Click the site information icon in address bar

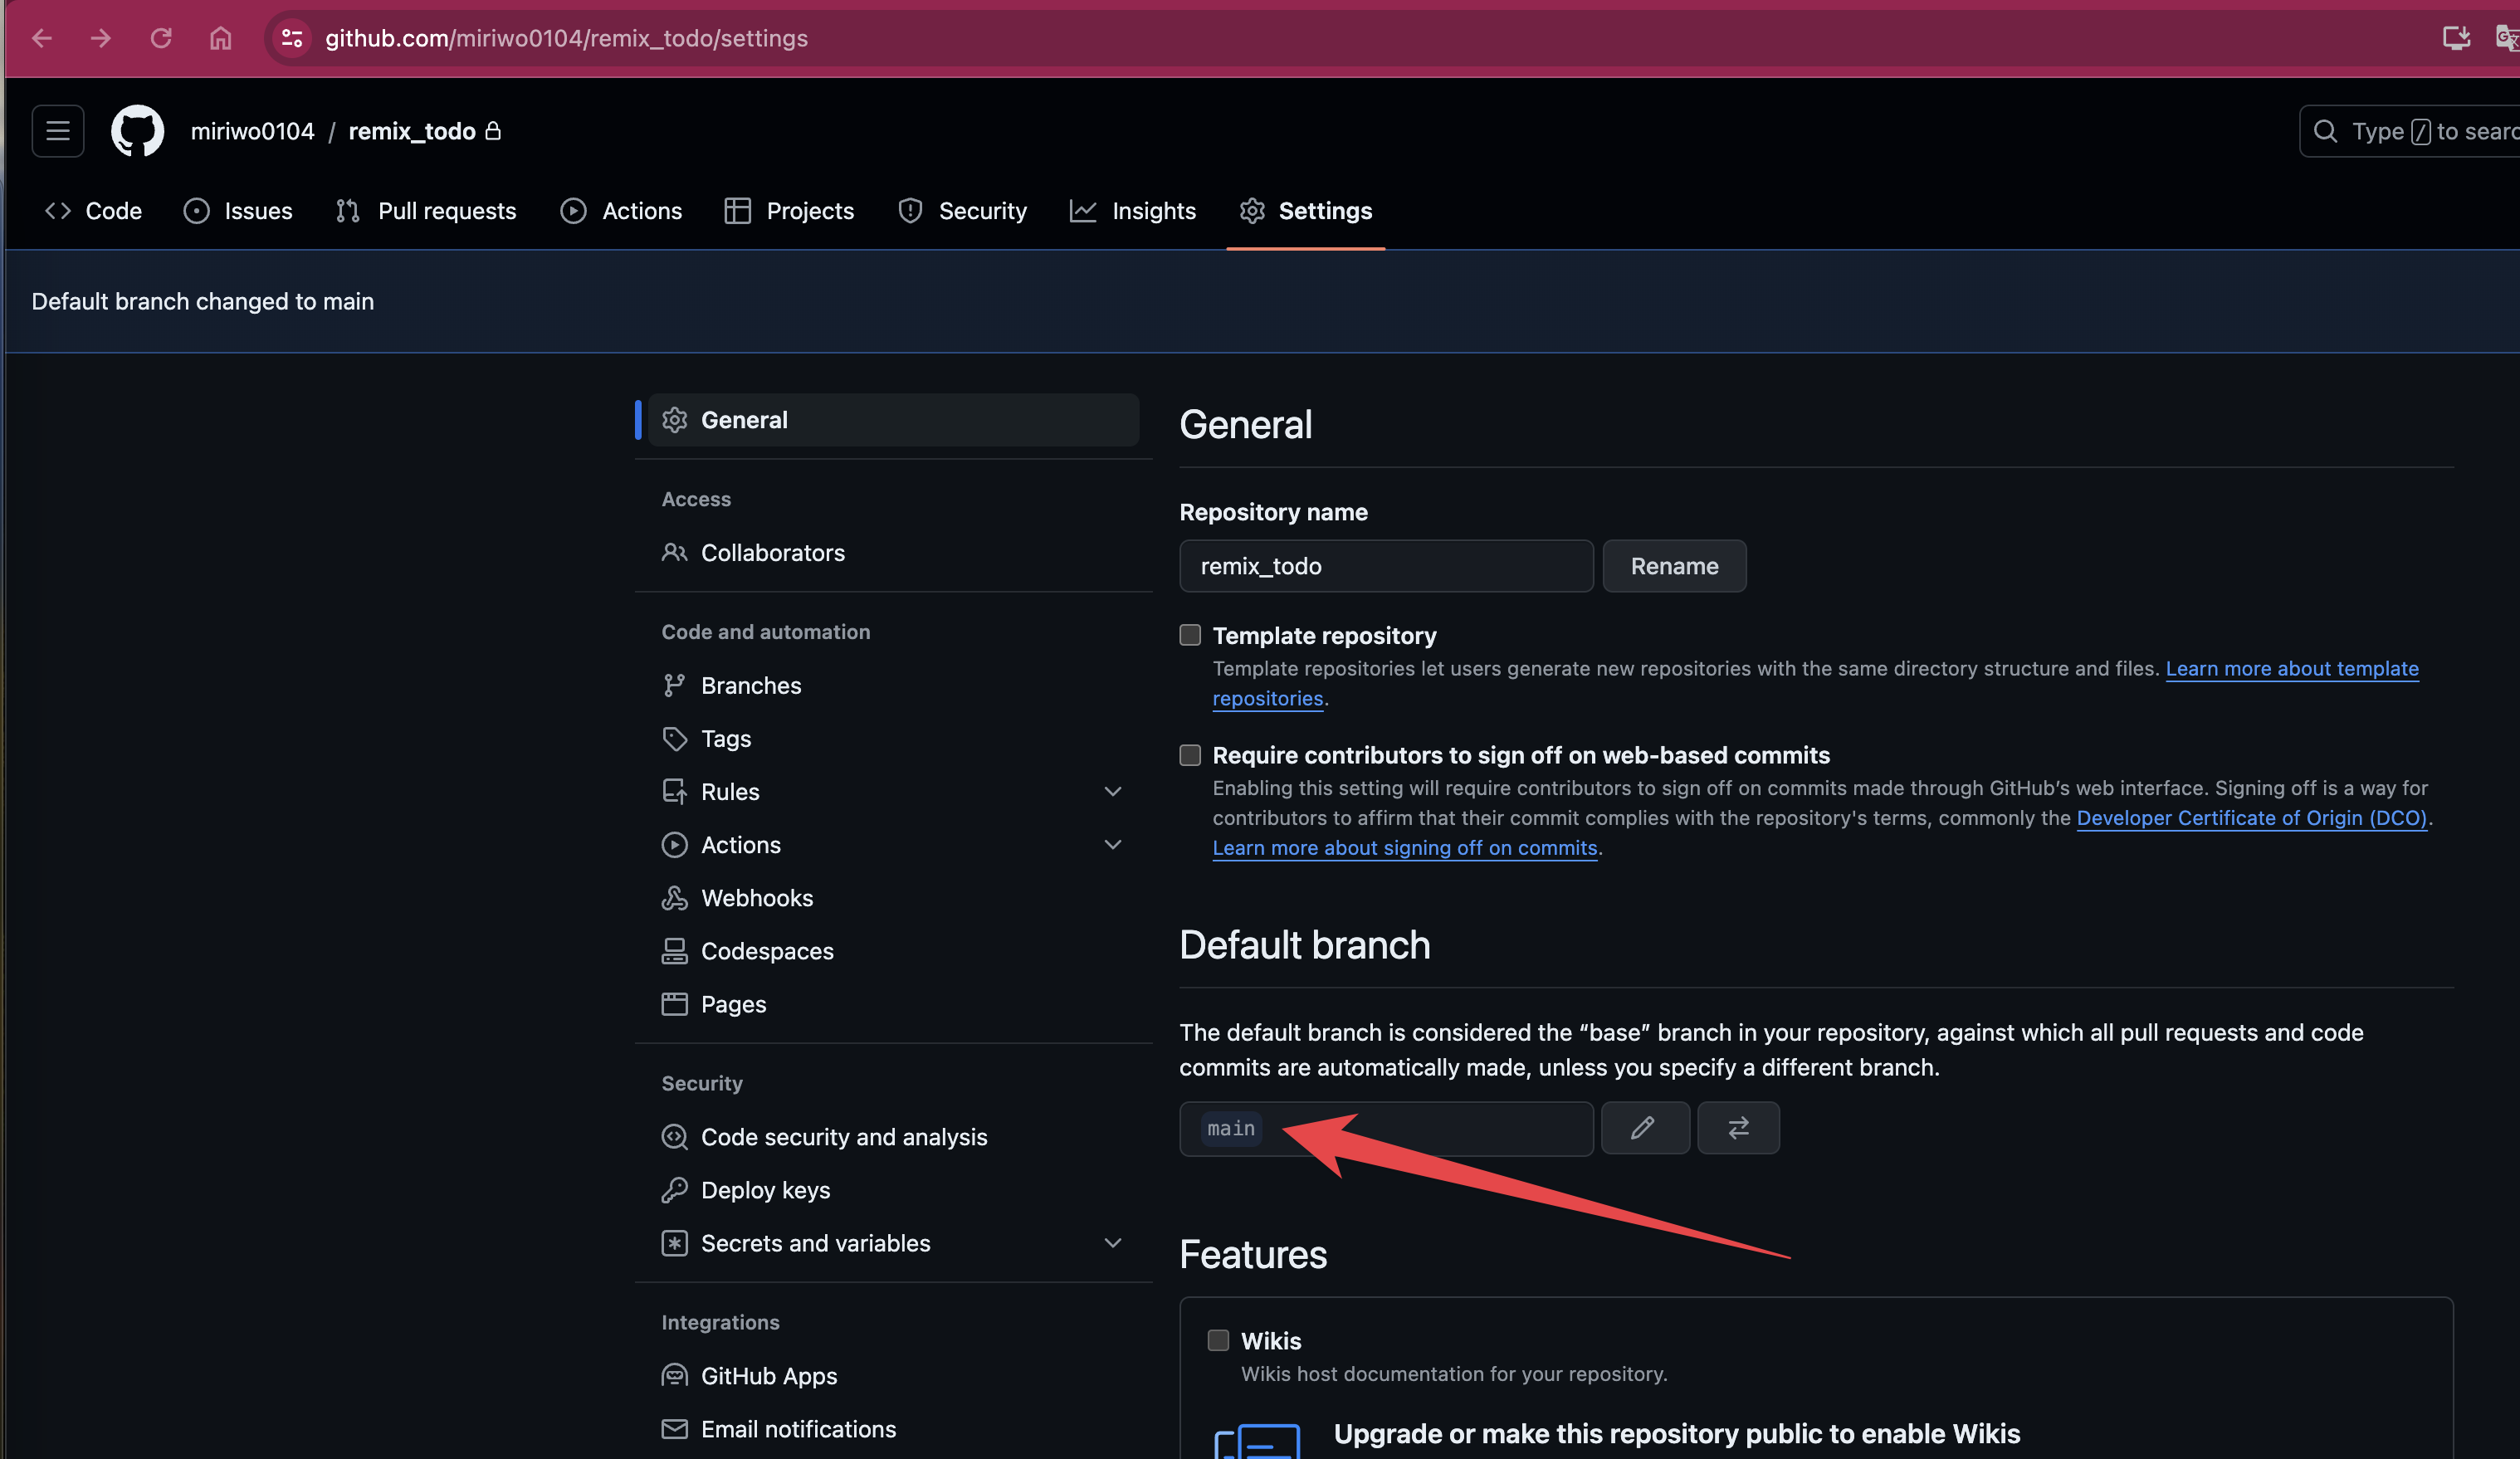tap(292, 38)
